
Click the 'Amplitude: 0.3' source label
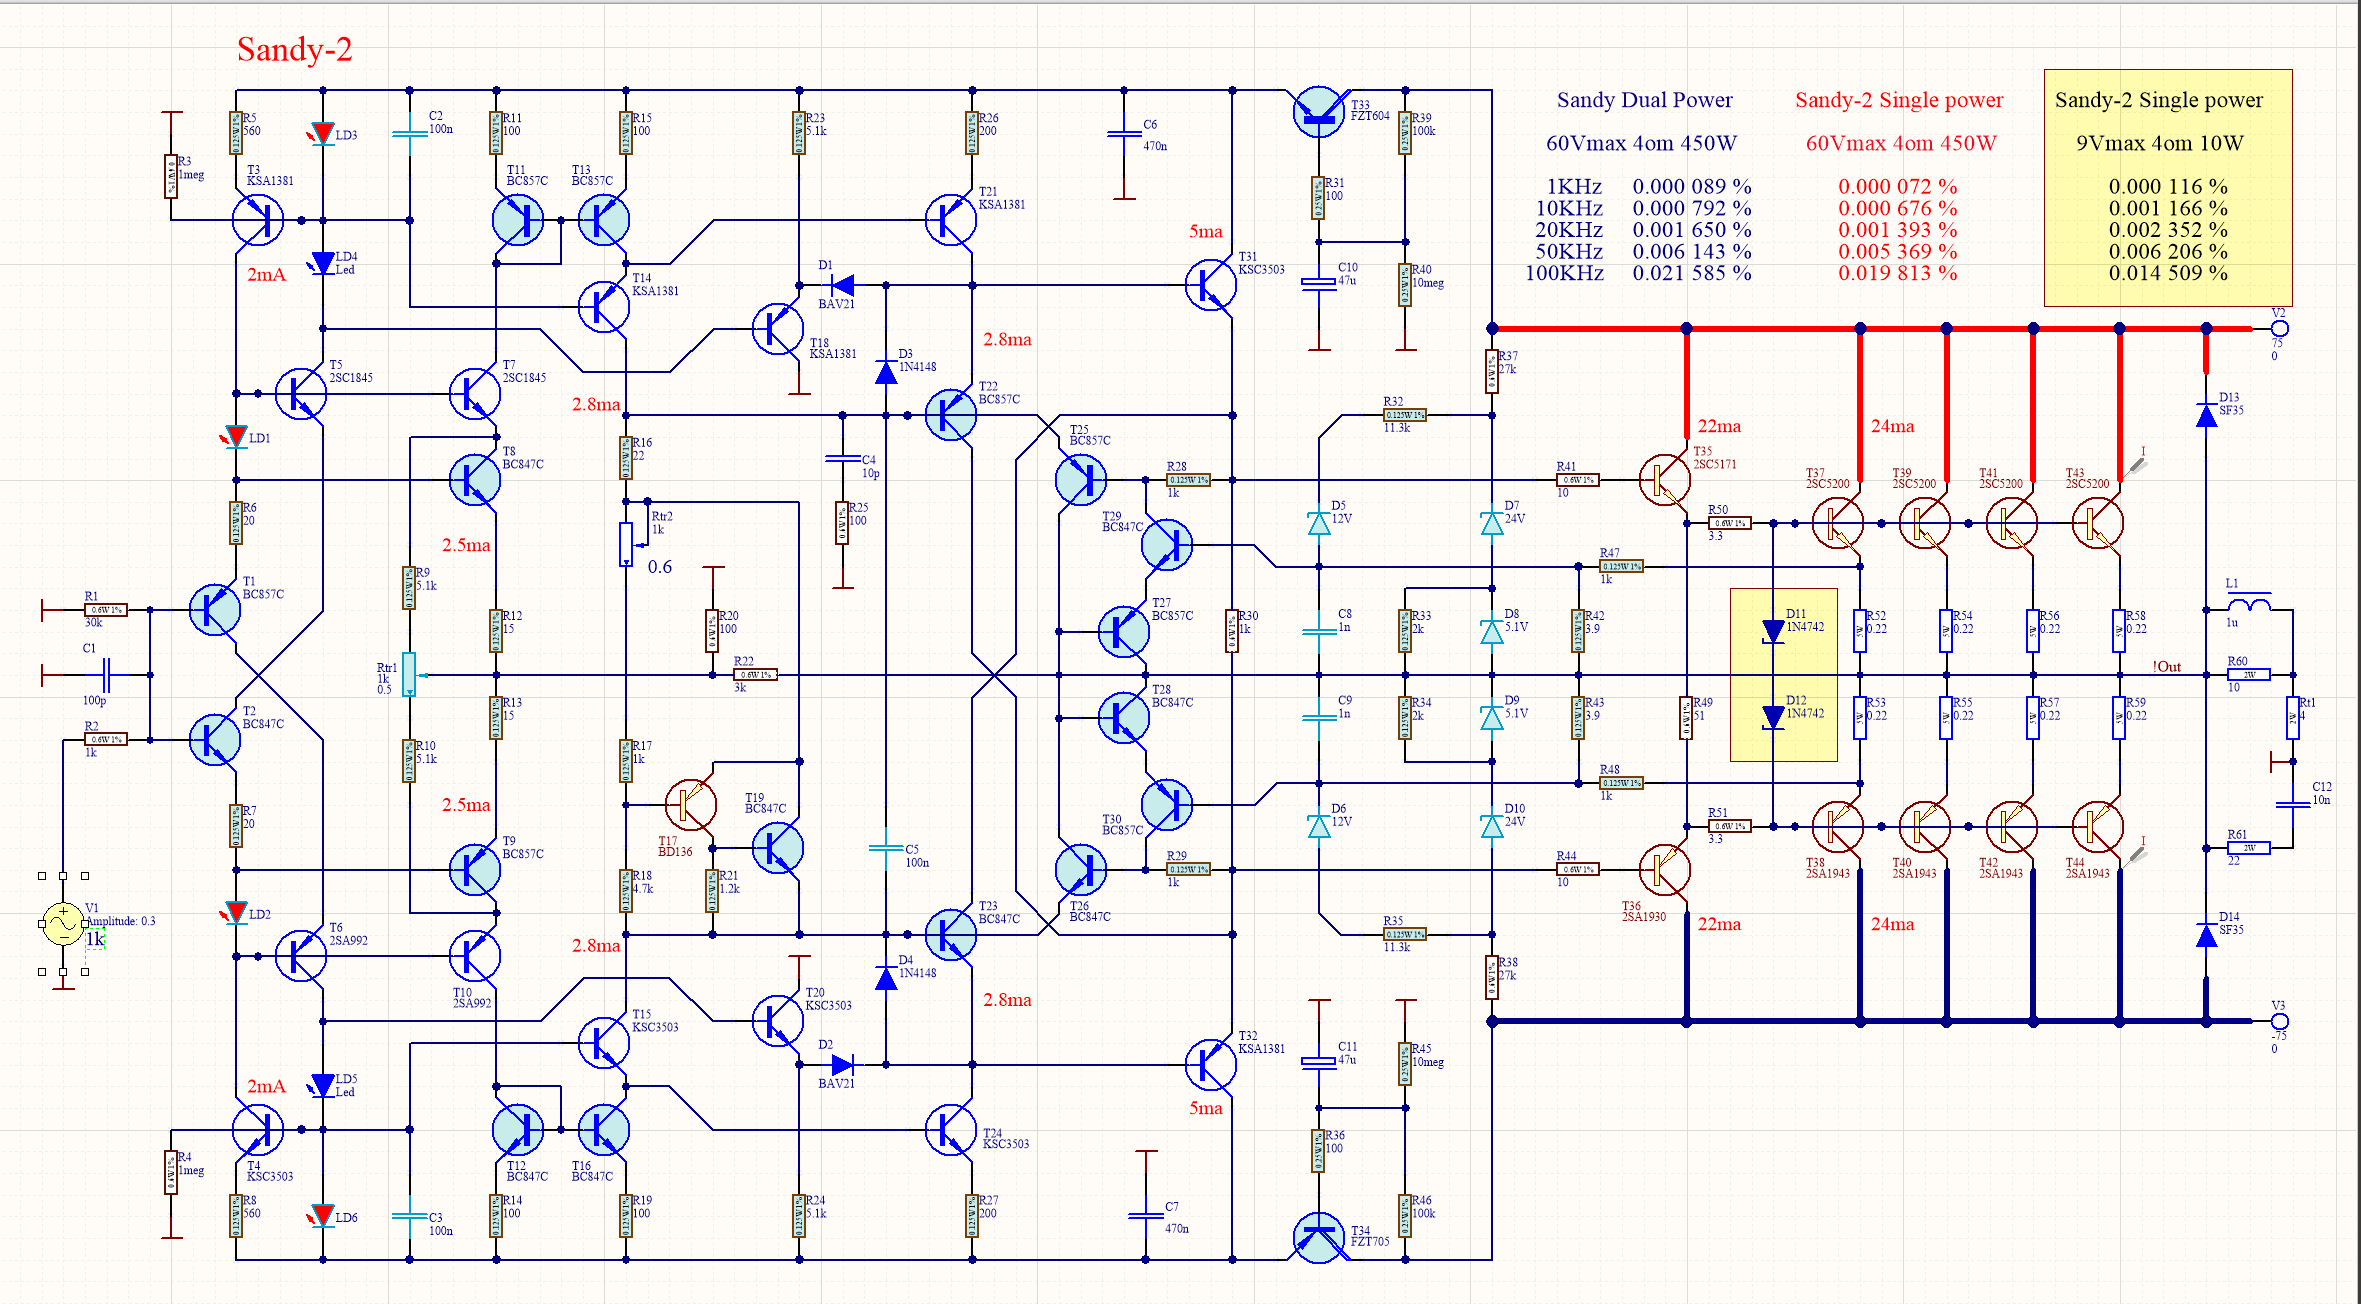click(121, 921)
